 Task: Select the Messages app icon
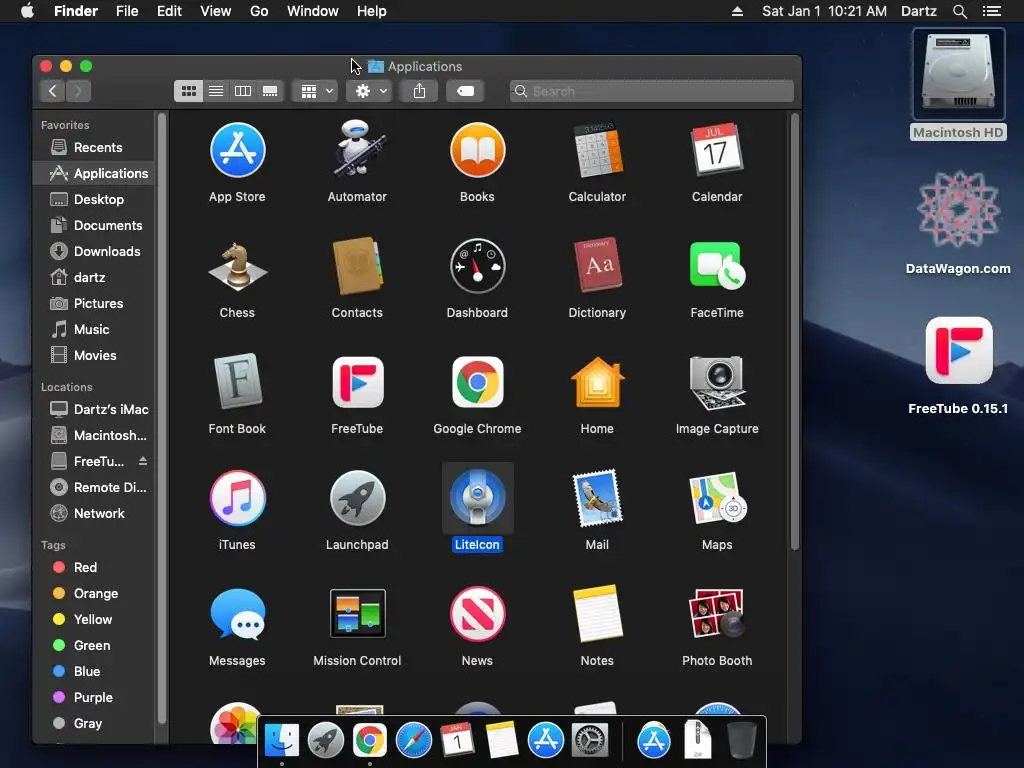tap(237, 614)
